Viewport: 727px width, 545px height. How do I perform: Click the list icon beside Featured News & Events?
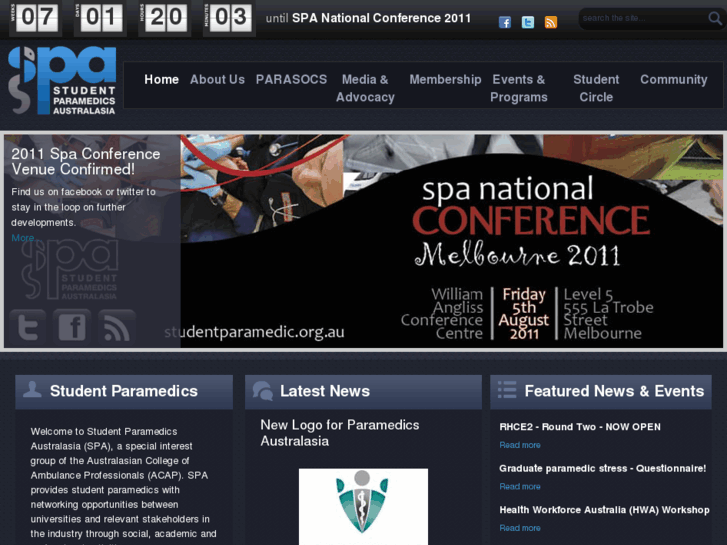(x=507, y=390)
